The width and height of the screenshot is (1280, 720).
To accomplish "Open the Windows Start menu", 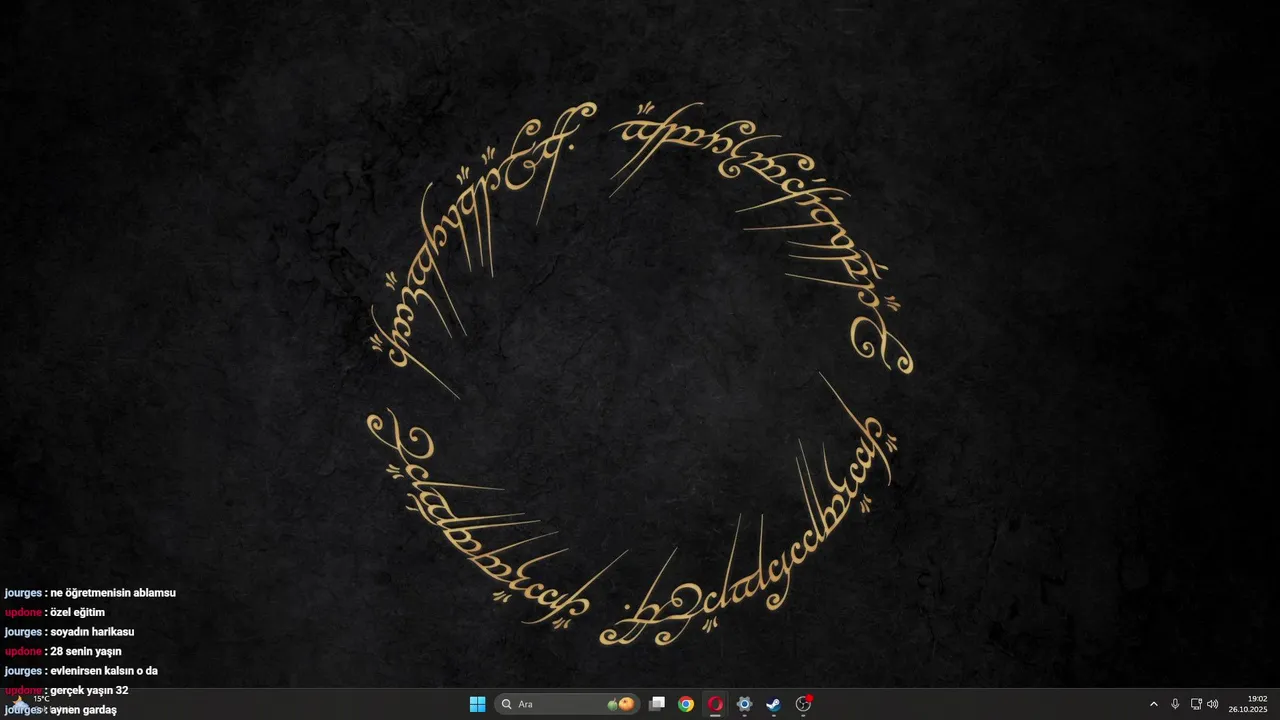I will [477, 704].
